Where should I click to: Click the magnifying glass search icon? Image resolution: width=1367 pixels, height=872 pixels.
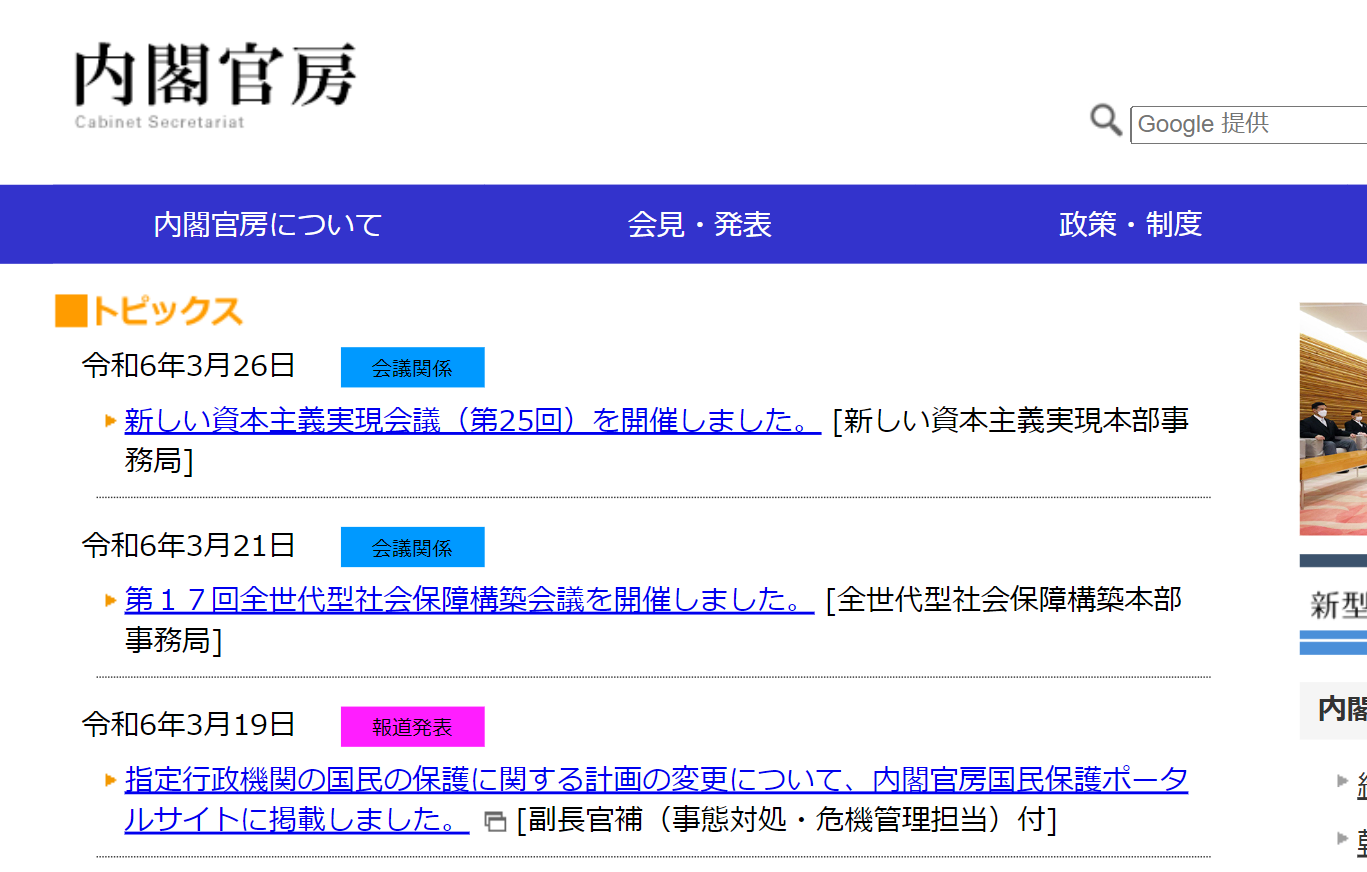pos(1105,121)
